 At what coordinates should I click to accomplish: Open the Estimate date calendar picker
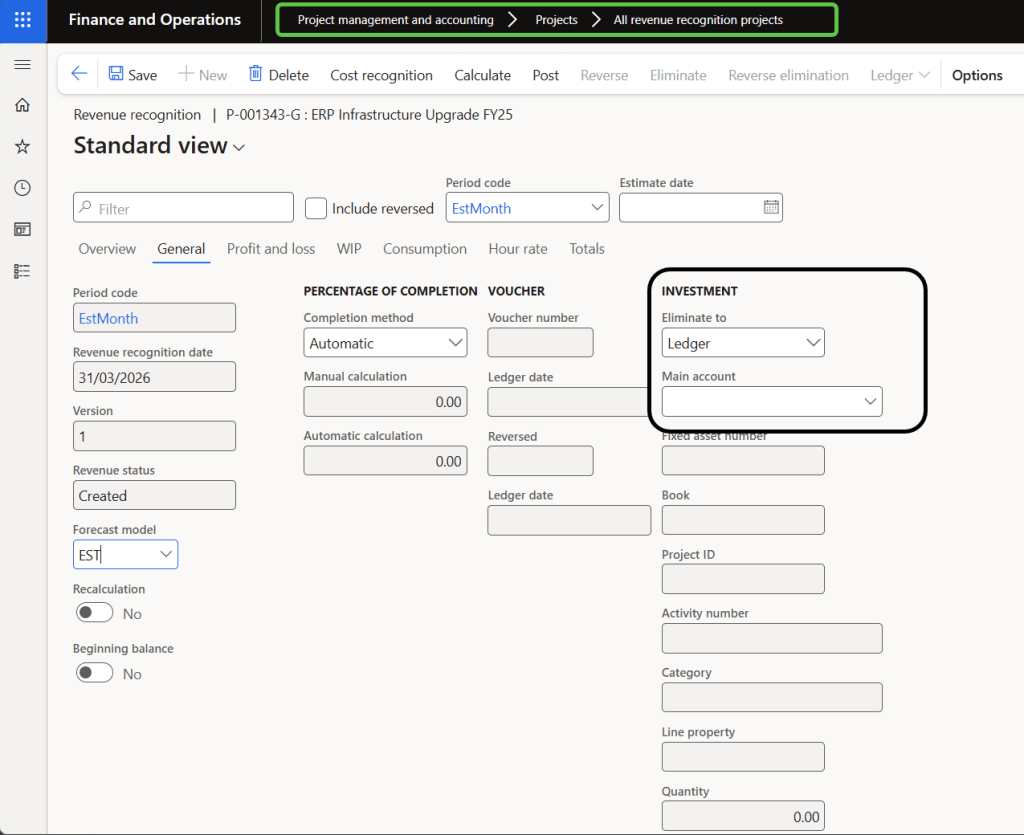pyautogui.click(x=771, y=208)
